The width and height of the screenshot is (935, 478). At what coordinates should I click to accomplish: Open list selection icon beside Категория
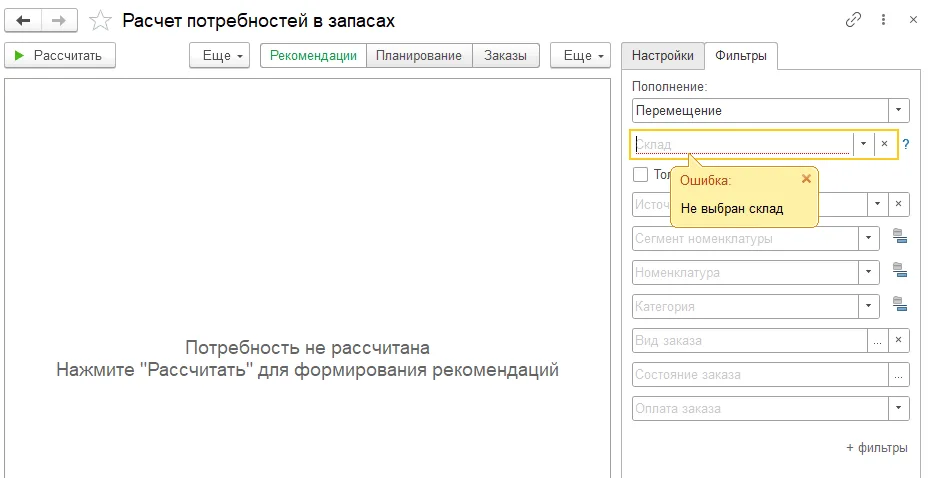[900, 305]
